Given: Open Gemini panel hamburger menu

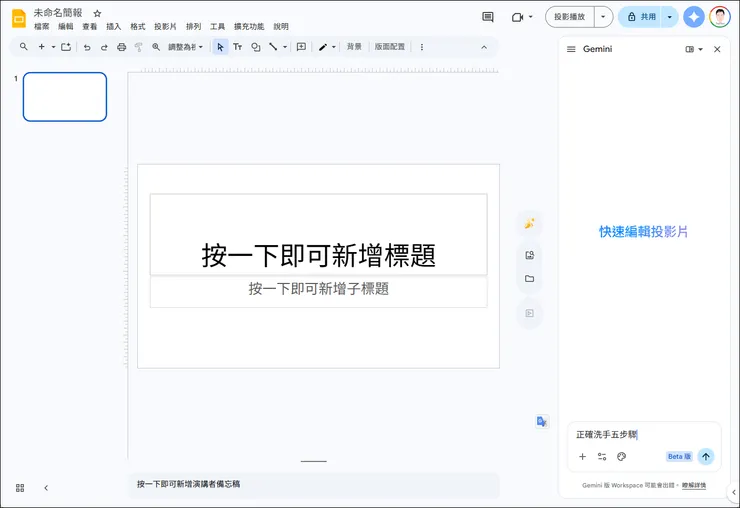Looking at the screenshot, I should [x=571, y=49].
